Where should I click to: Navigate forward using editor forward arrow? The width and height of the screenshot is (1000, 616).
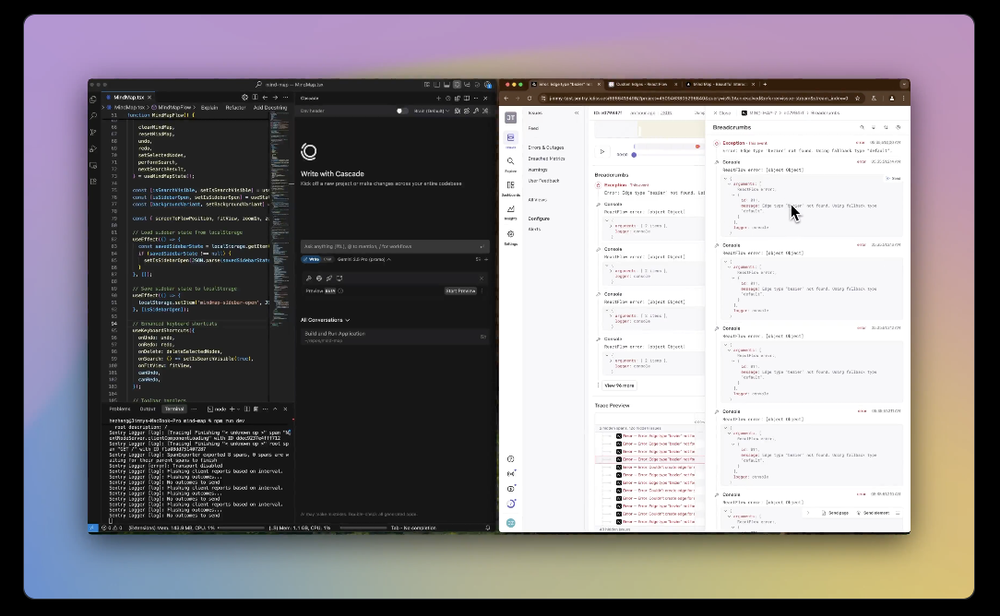275,98
